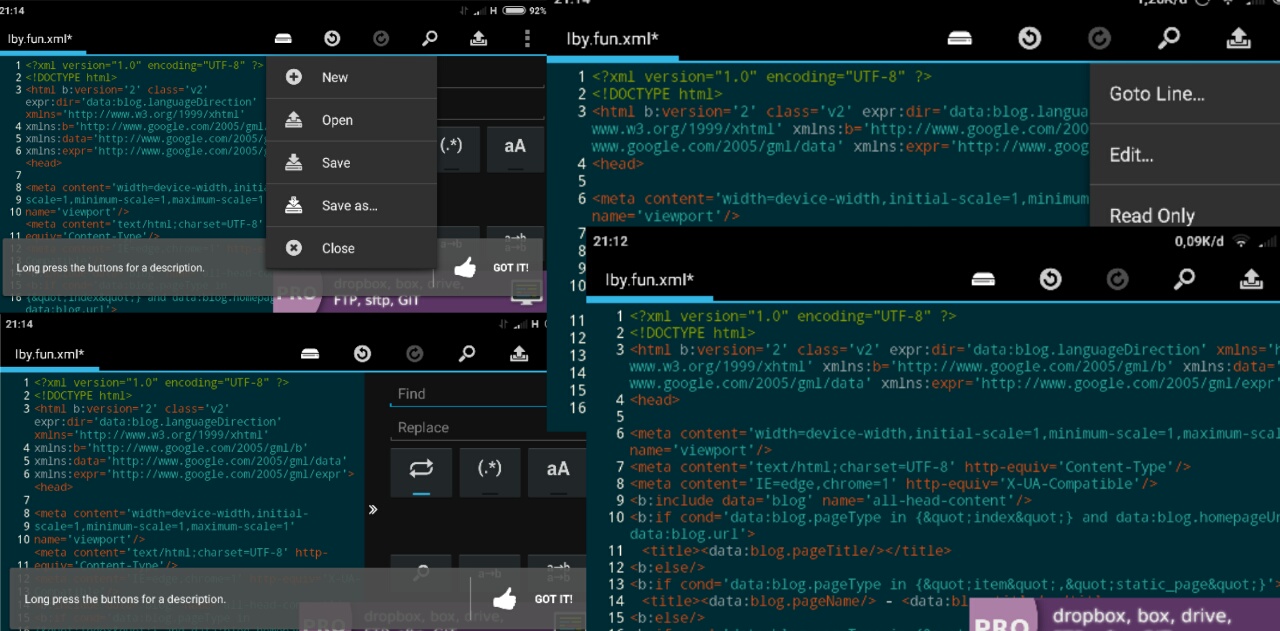The width and height of the screenshot is (1280, 631).
Task: Place cursor on first <b:else/> line, bottom-right
Action: coord(666,567)
